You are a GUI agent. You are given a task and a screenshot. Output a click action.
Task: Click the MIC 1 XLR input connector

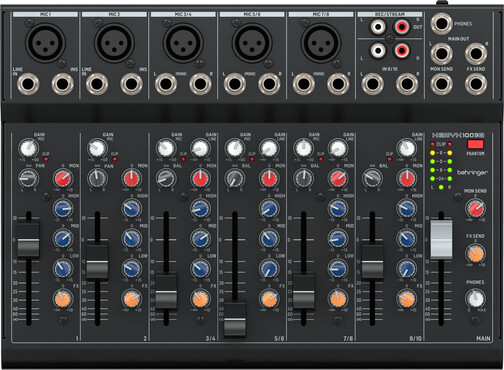click(x=45, y=43)
